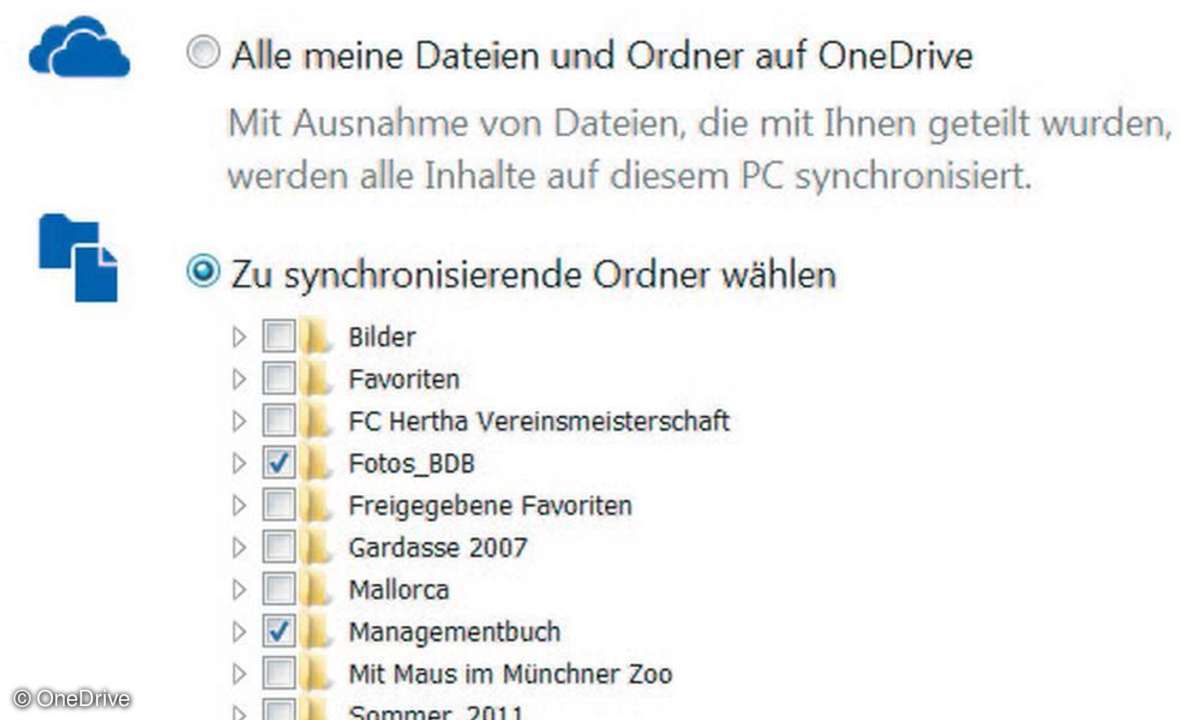Select the Bilder folder name
The height and width of the screenshot is (720, 1200).
382,337
